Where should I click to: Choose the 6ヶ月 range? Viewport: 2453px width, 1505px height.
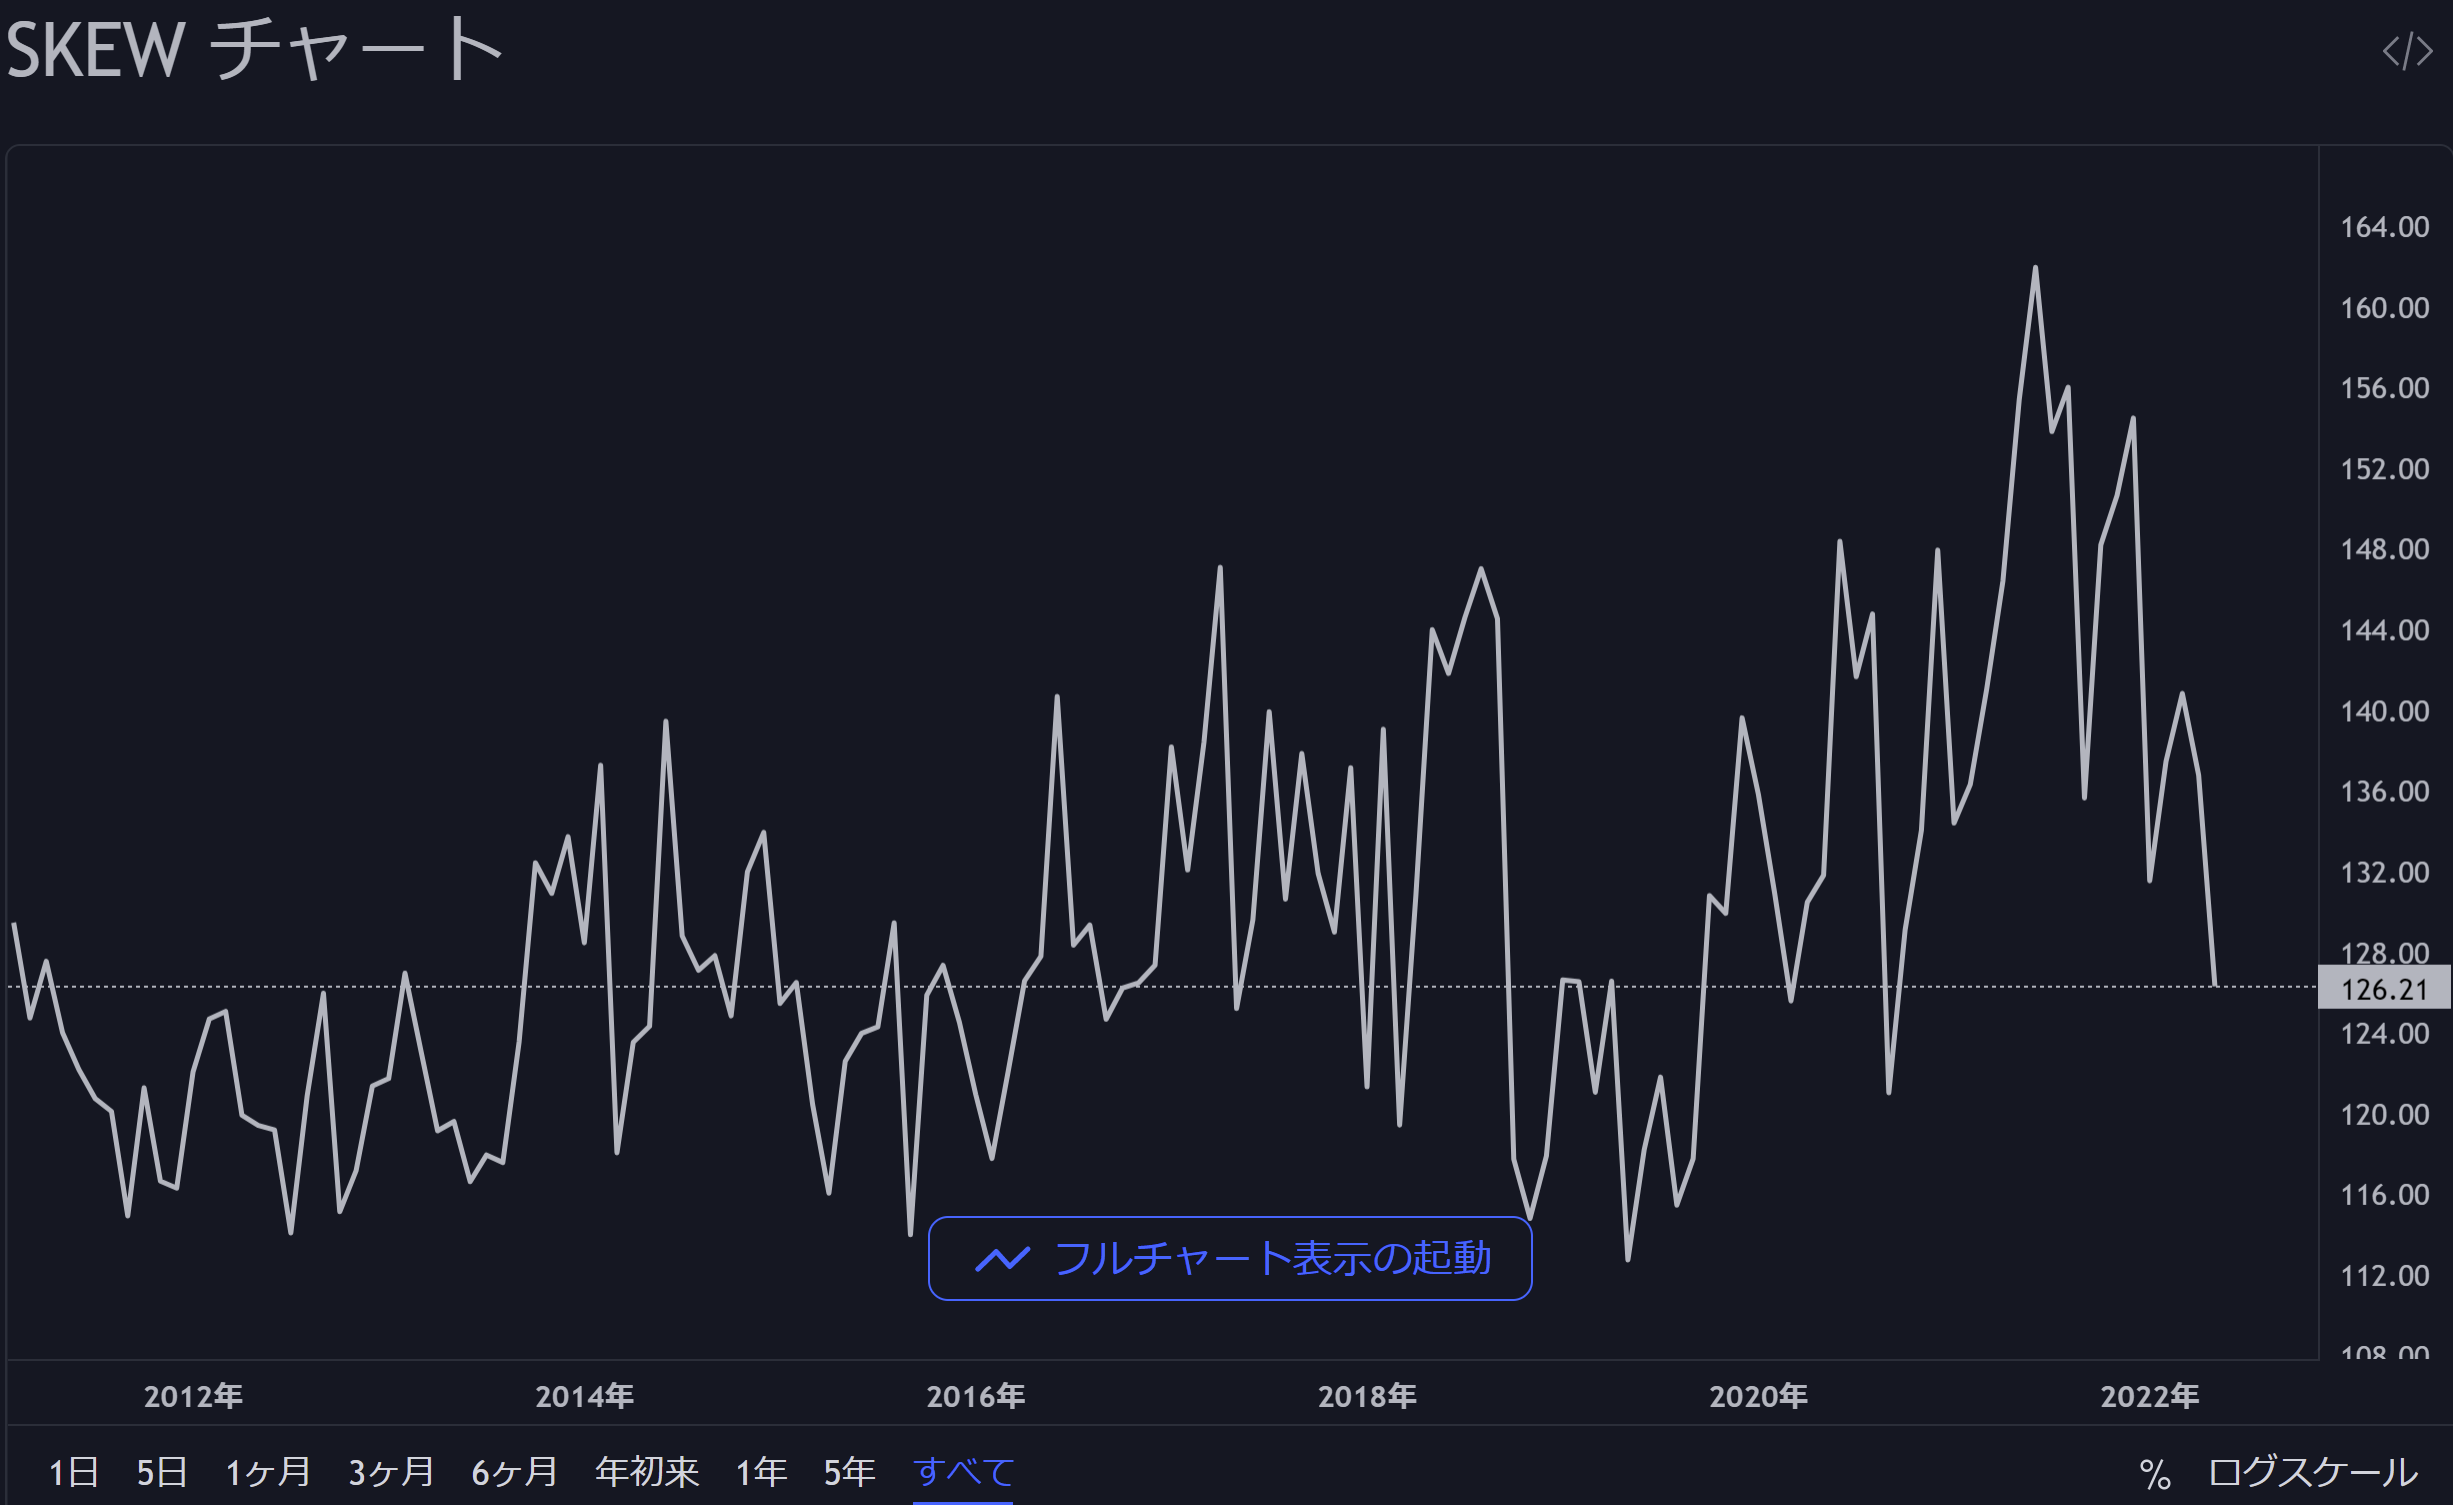(x=514, y=1472)
